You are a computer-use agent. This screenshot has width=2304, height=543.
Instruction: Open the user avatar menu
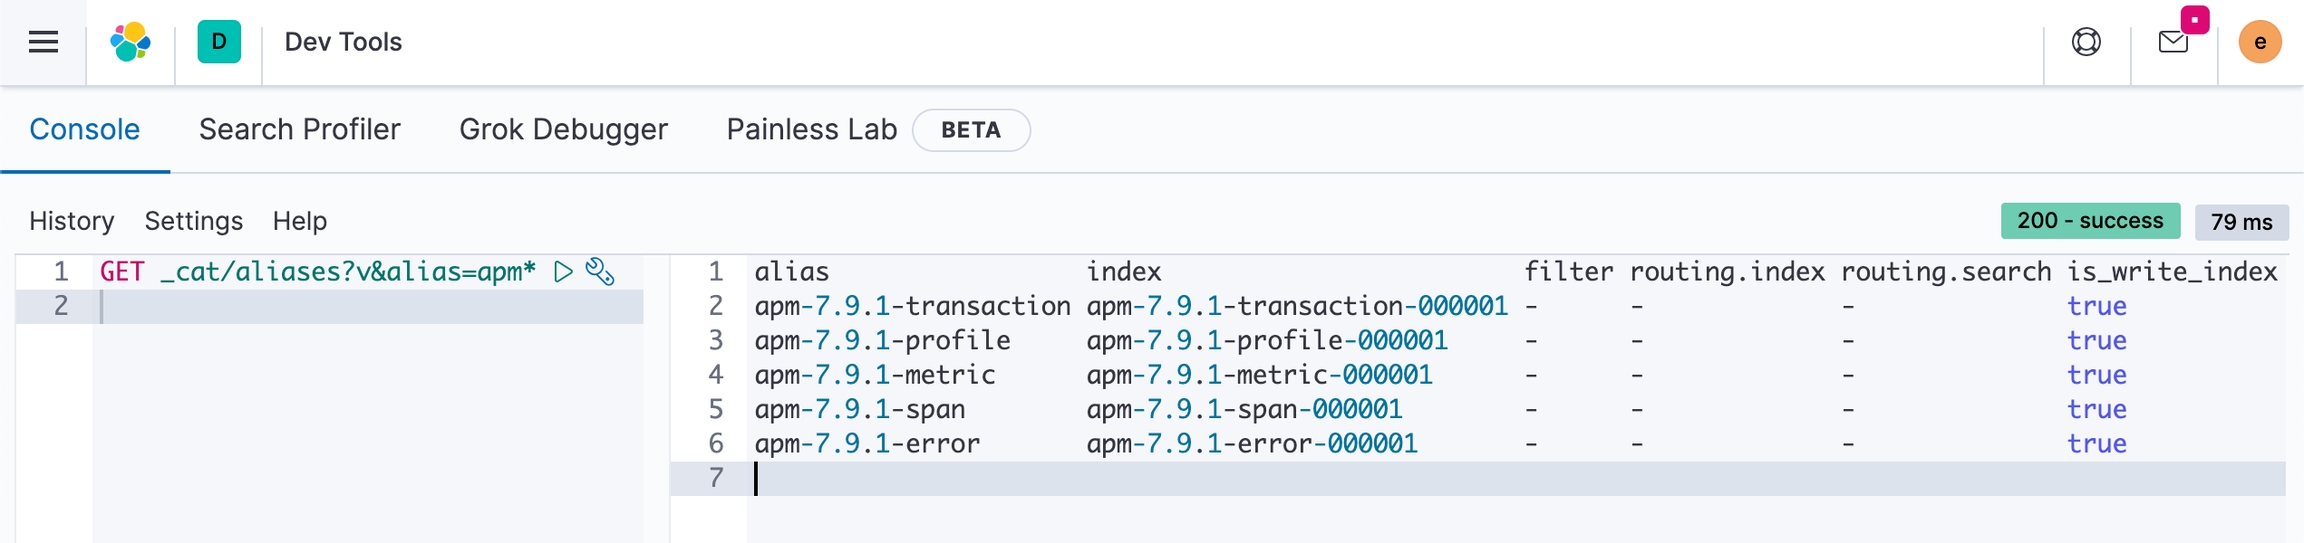(2259, 42)
